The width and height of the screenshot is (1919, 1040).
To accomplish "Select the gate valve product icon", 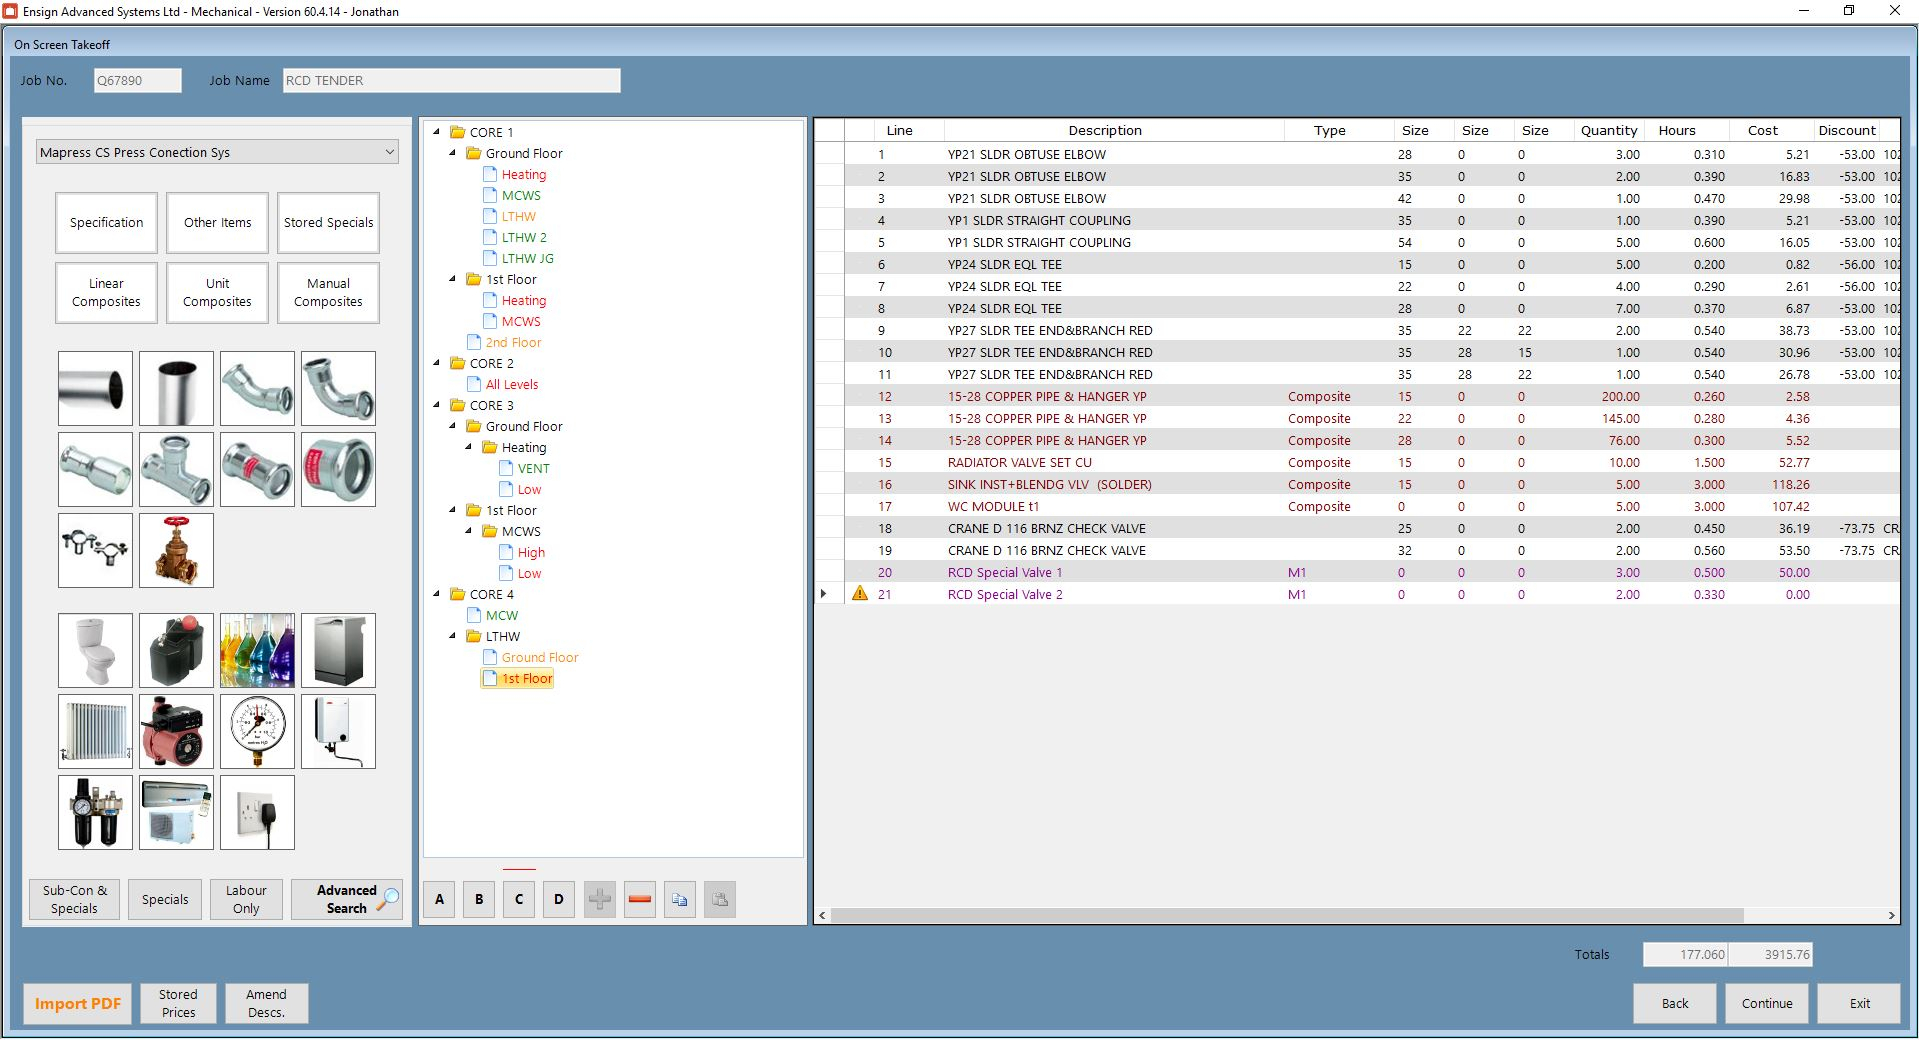I will [x=176, y=550].
